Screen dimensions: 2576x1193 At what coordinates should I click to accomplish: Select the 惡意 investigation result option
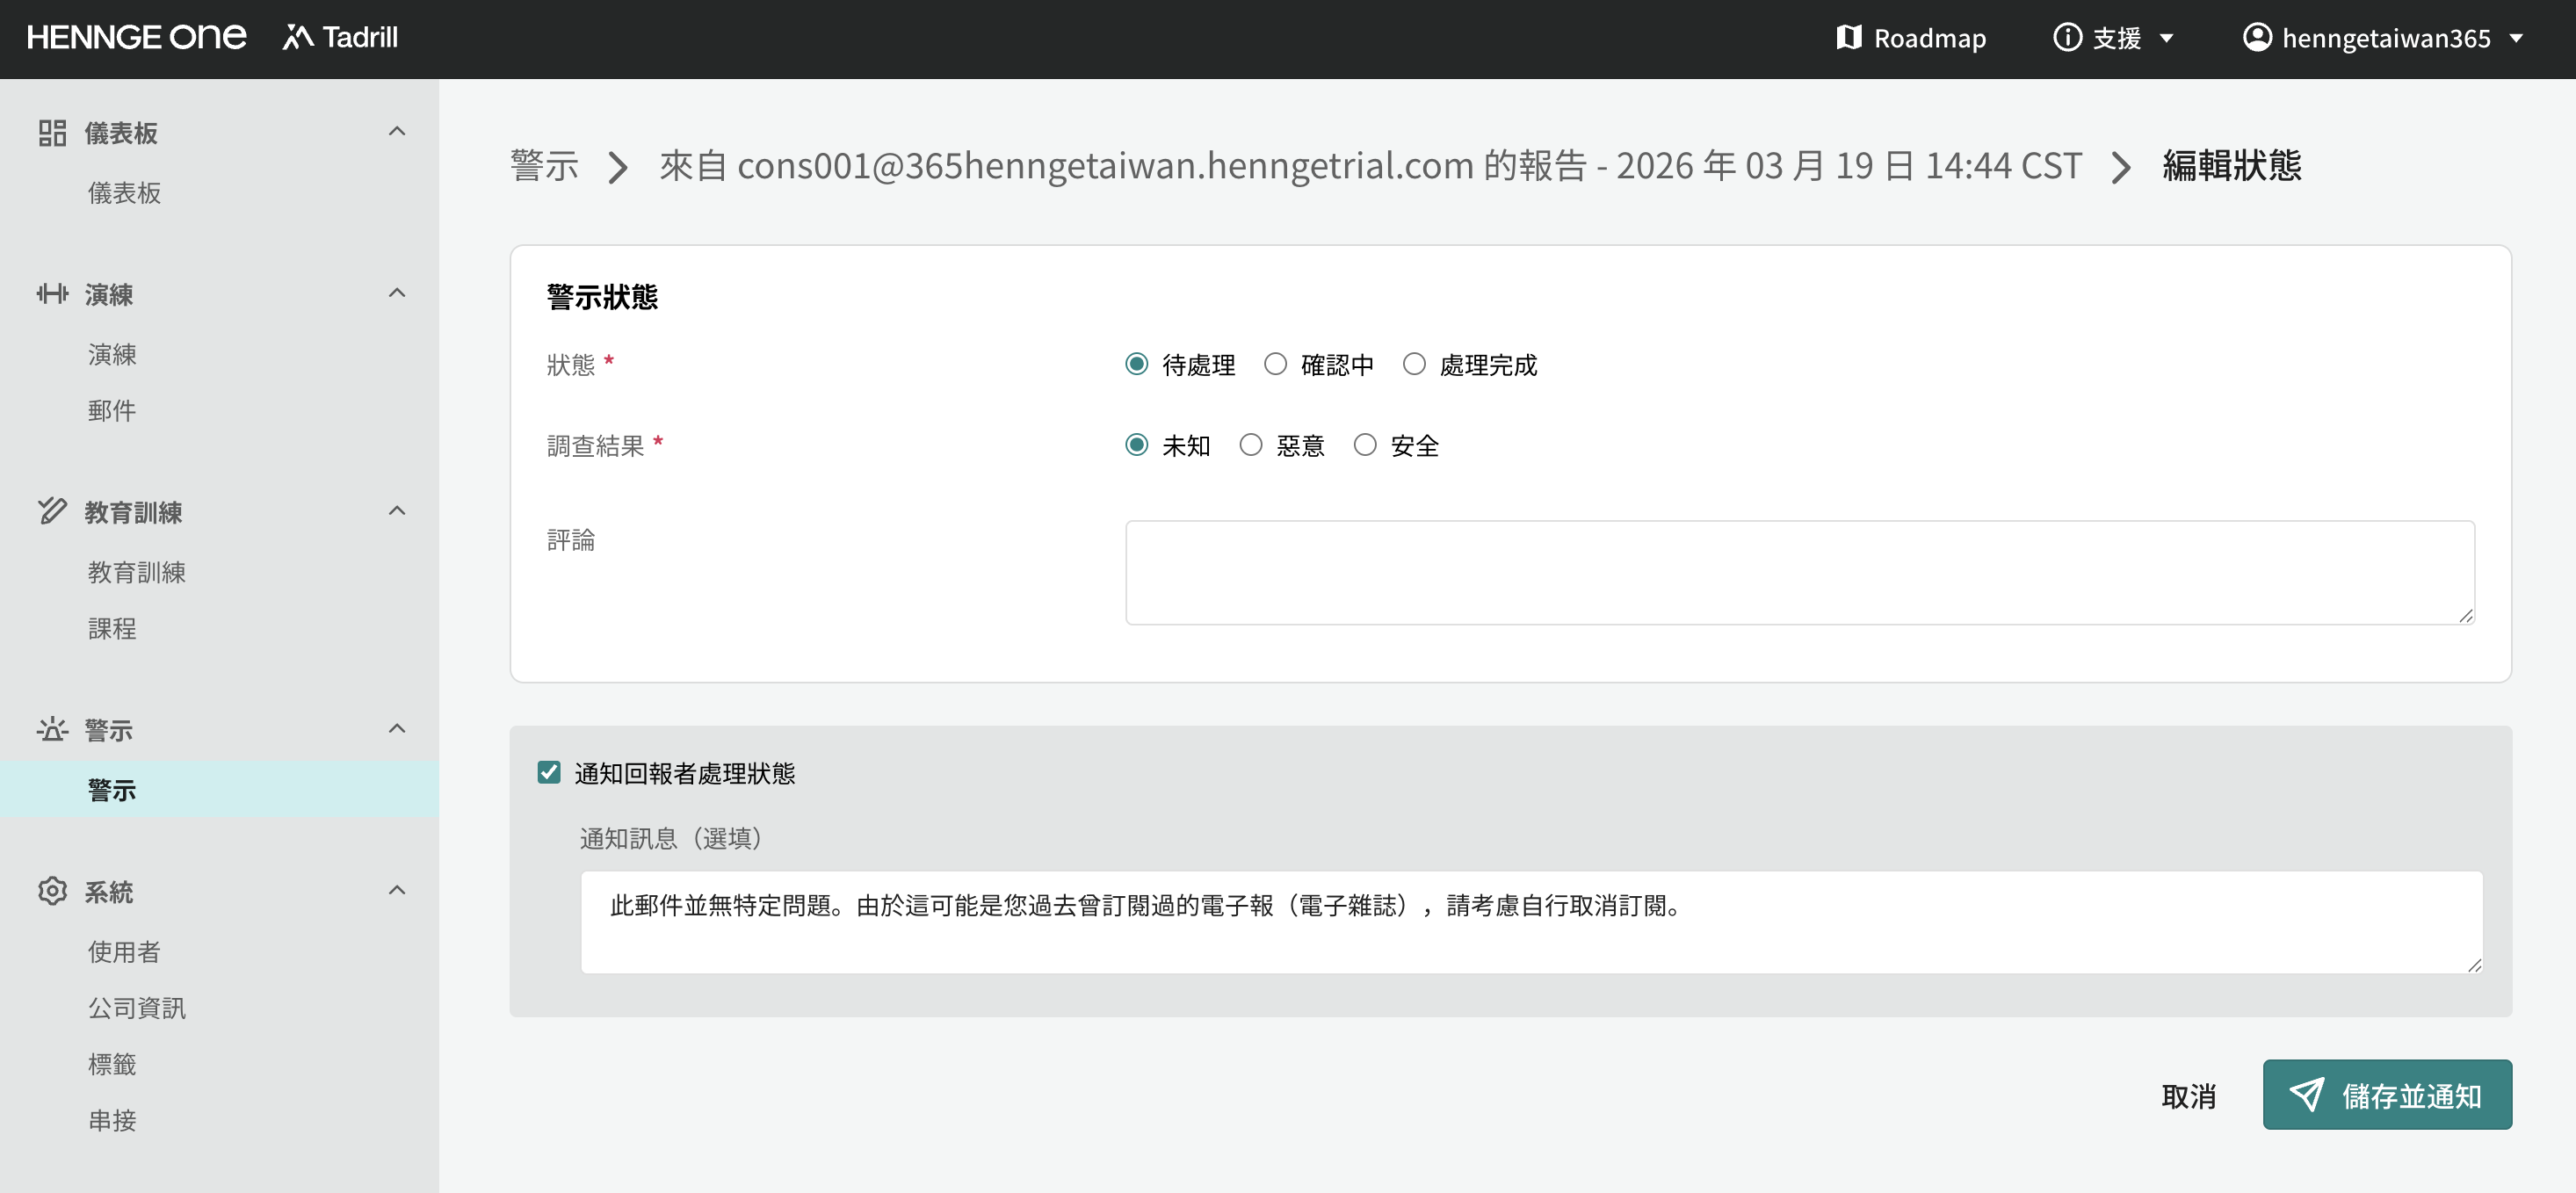tap(1250, 445)
